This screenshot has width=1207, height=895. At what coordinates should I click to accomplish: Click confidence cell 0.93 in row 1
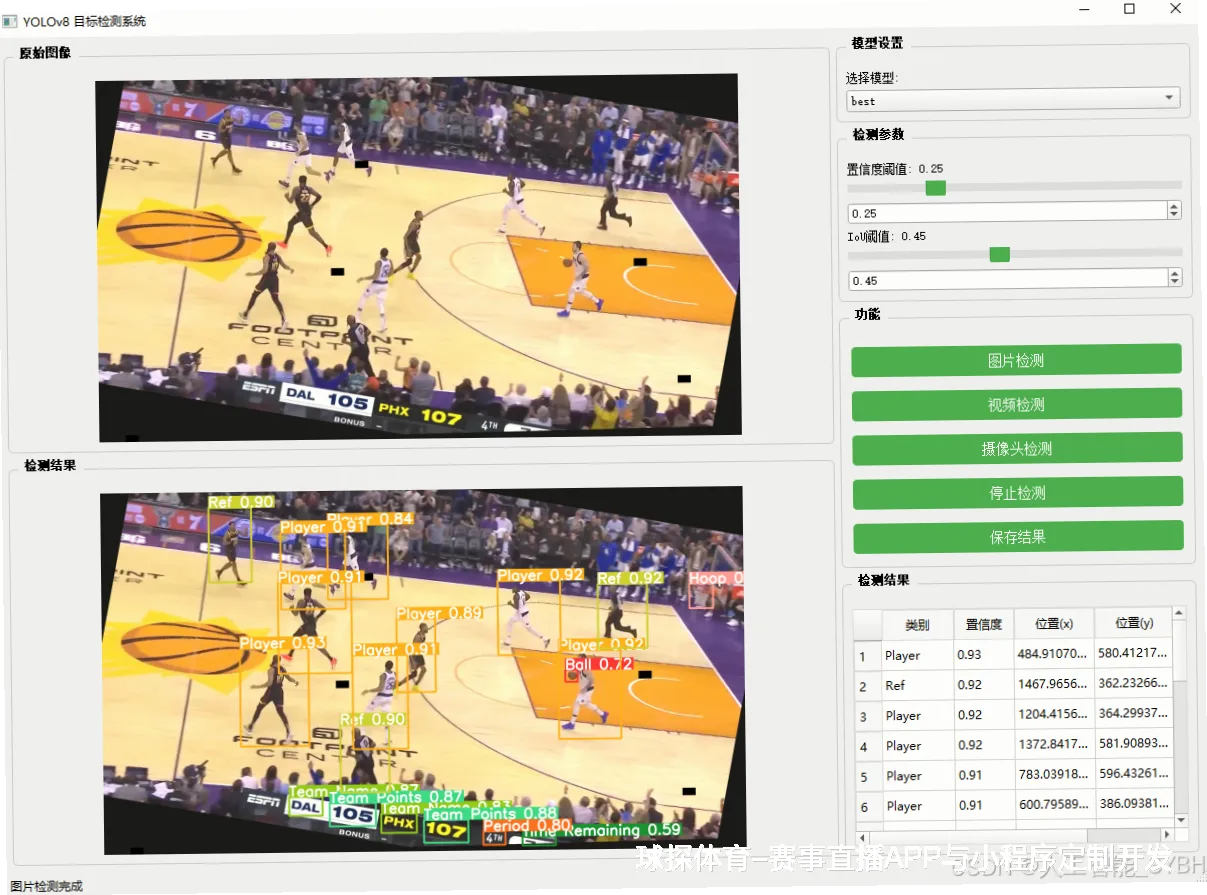click(x=984, y=656)
